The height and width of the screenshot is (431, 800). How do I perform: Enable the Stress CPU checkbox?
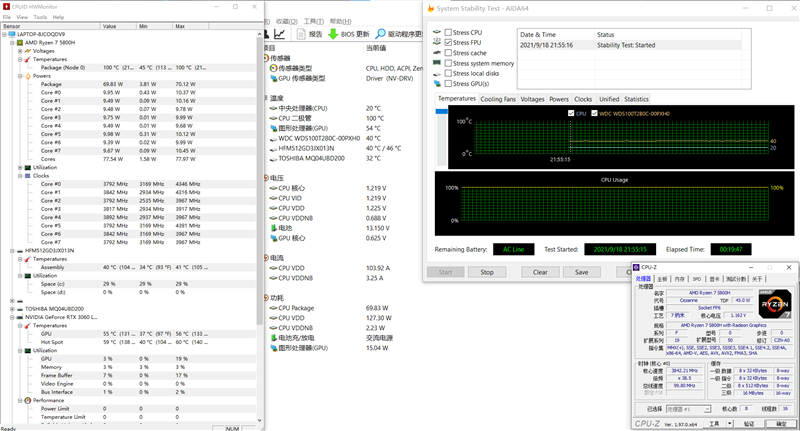448,32
